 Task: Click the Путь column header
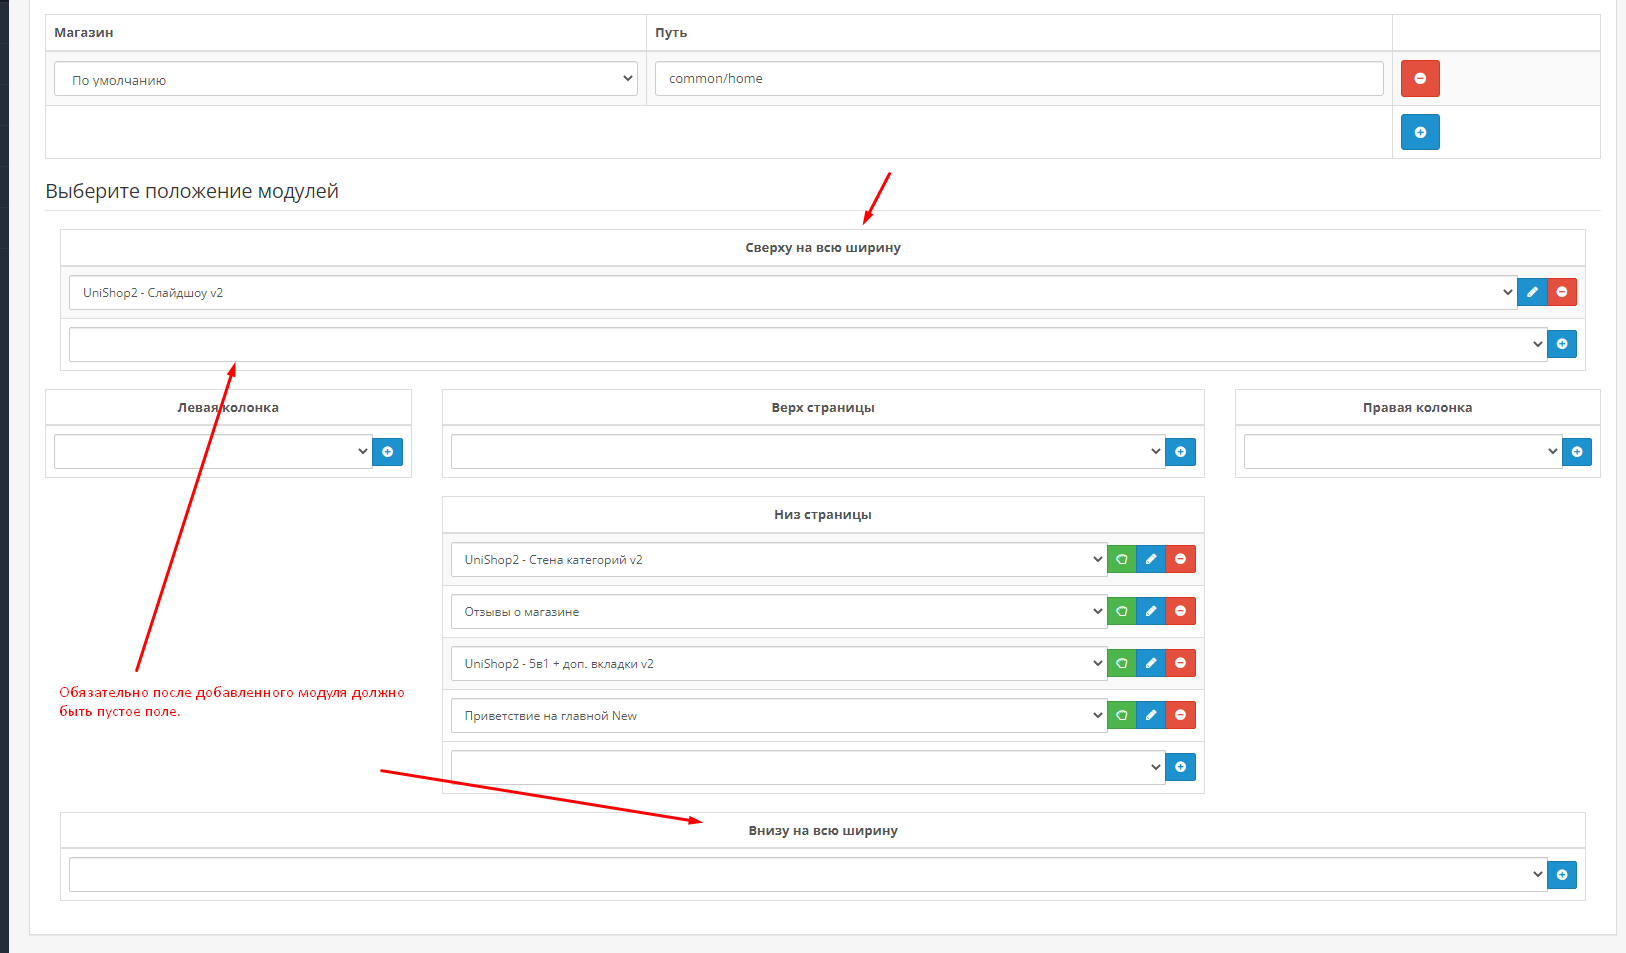tap(671, 33)
